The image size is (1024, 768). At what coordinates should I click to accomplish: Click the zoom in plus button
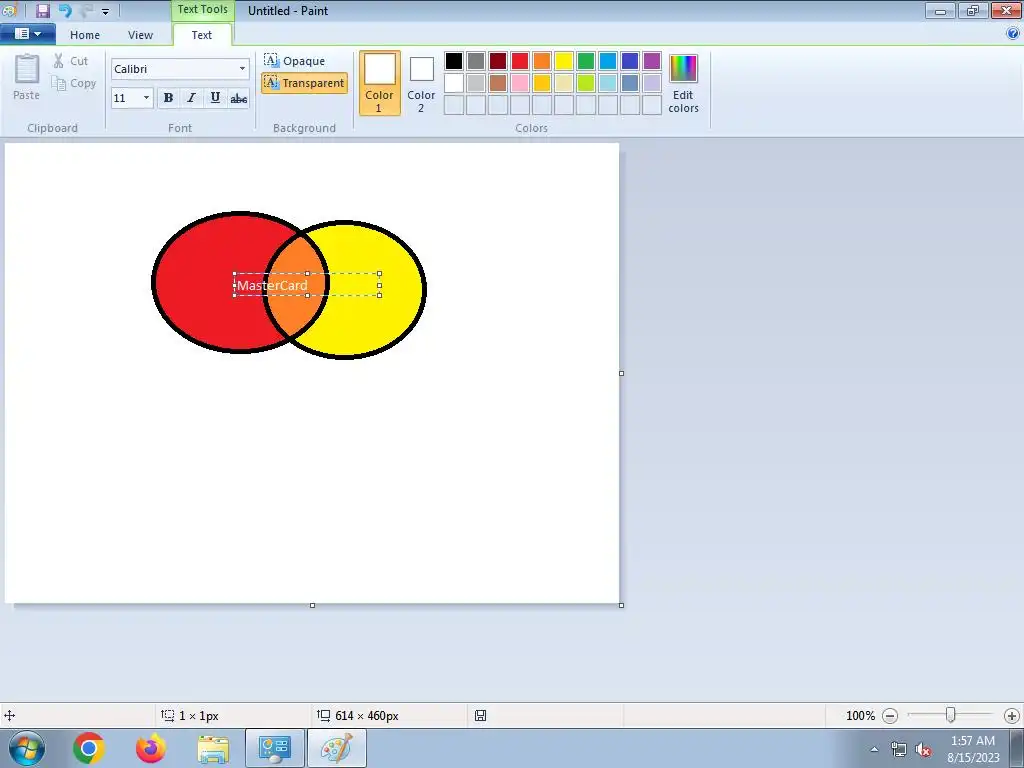pos(1012,716)
